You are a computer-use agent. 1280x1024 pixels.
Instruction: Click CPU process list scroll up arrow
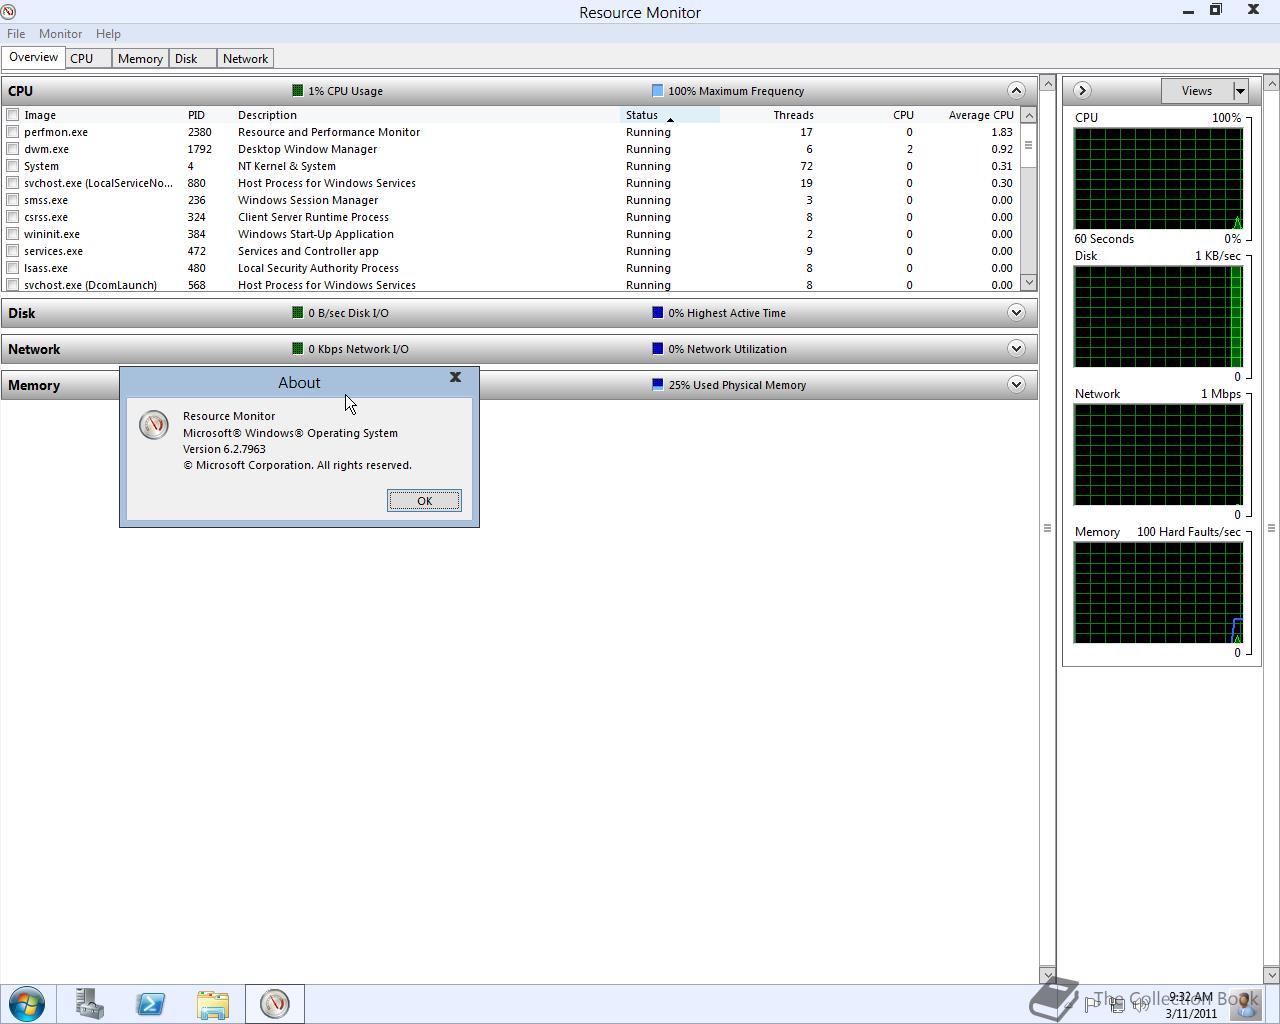(1028, 115)
